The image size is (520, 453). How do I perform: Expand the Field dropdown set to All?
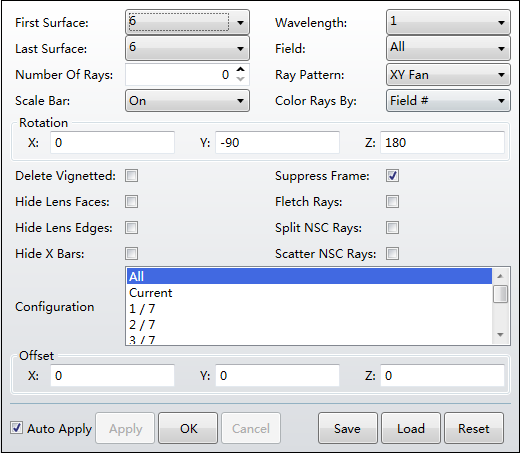pyautogui.click(x=448, y=48)
